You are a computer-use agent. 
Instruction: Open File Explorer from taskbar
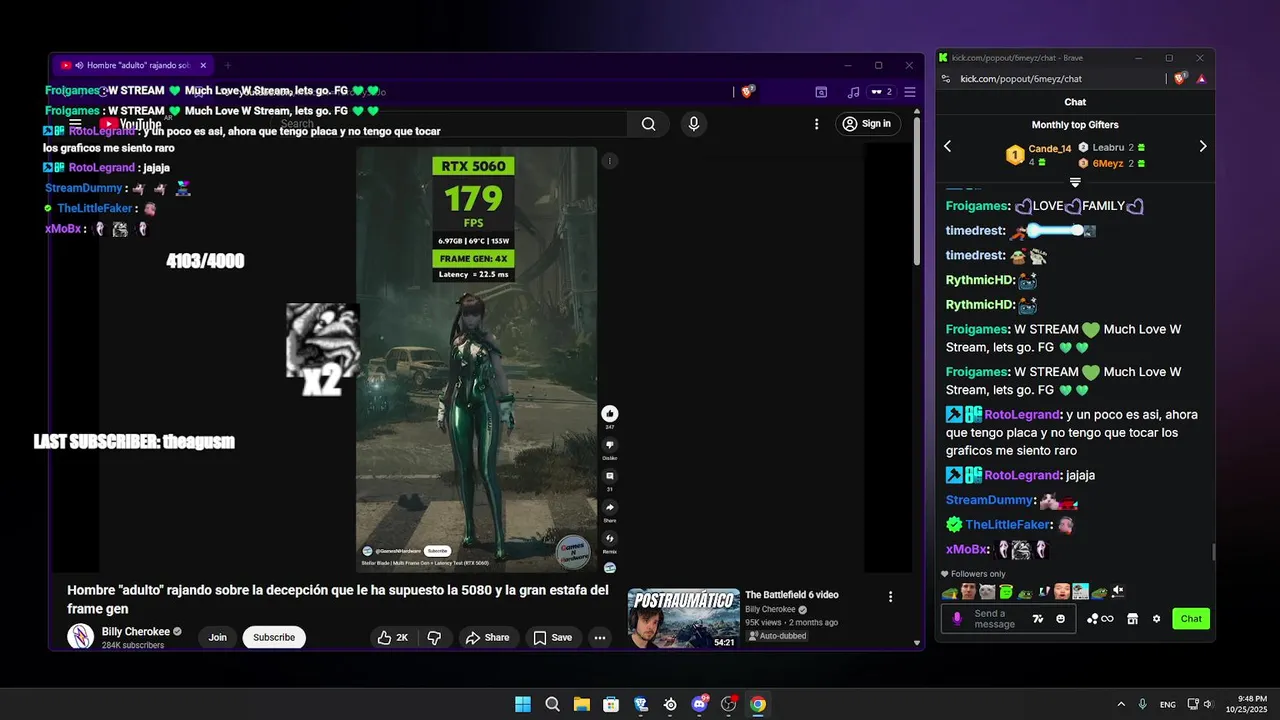click(581, 704)
